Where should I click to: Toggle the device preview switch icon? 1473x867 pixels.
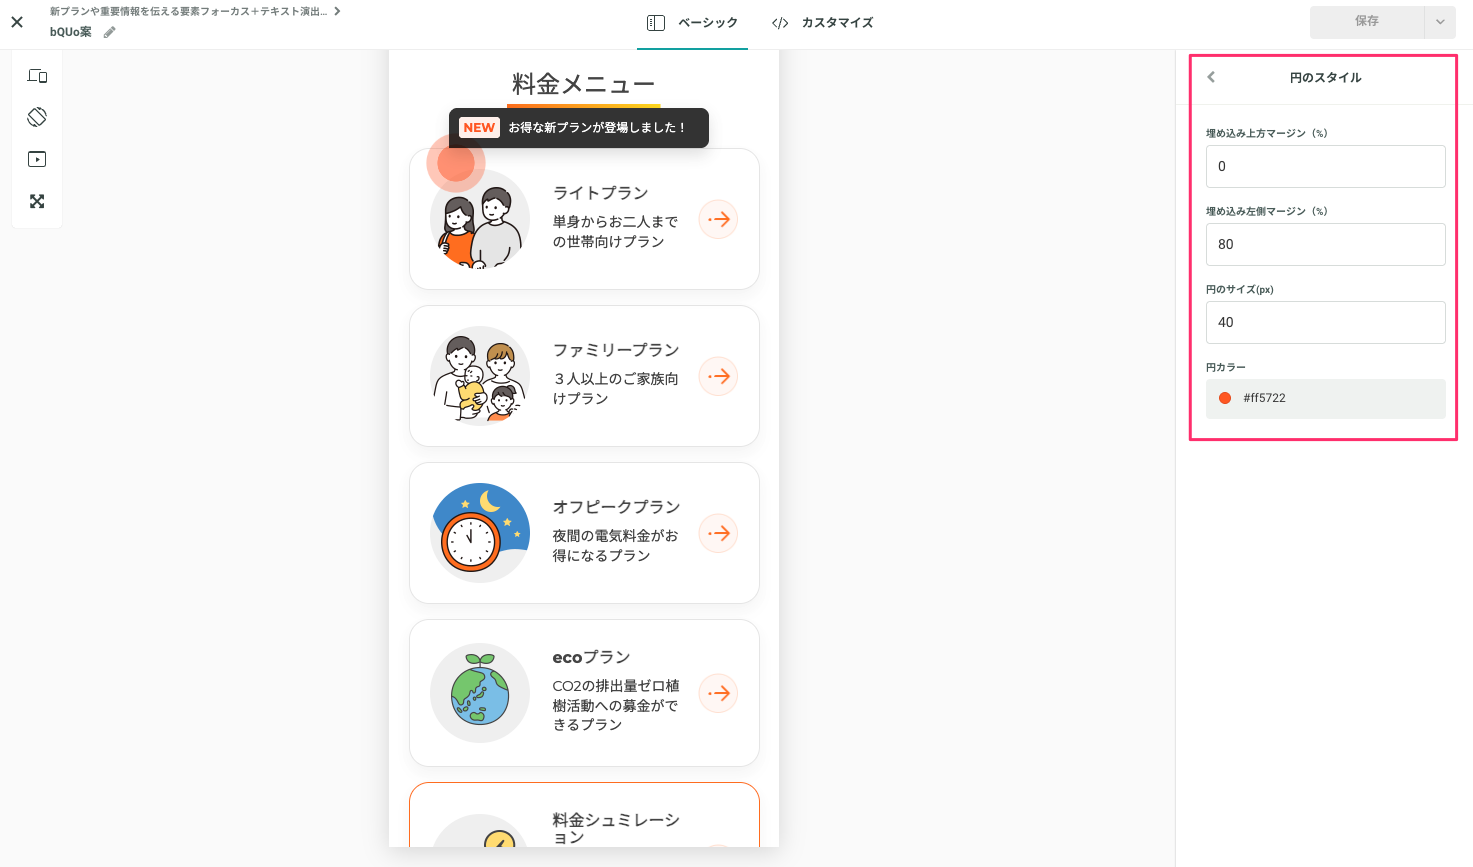(37, 76)
